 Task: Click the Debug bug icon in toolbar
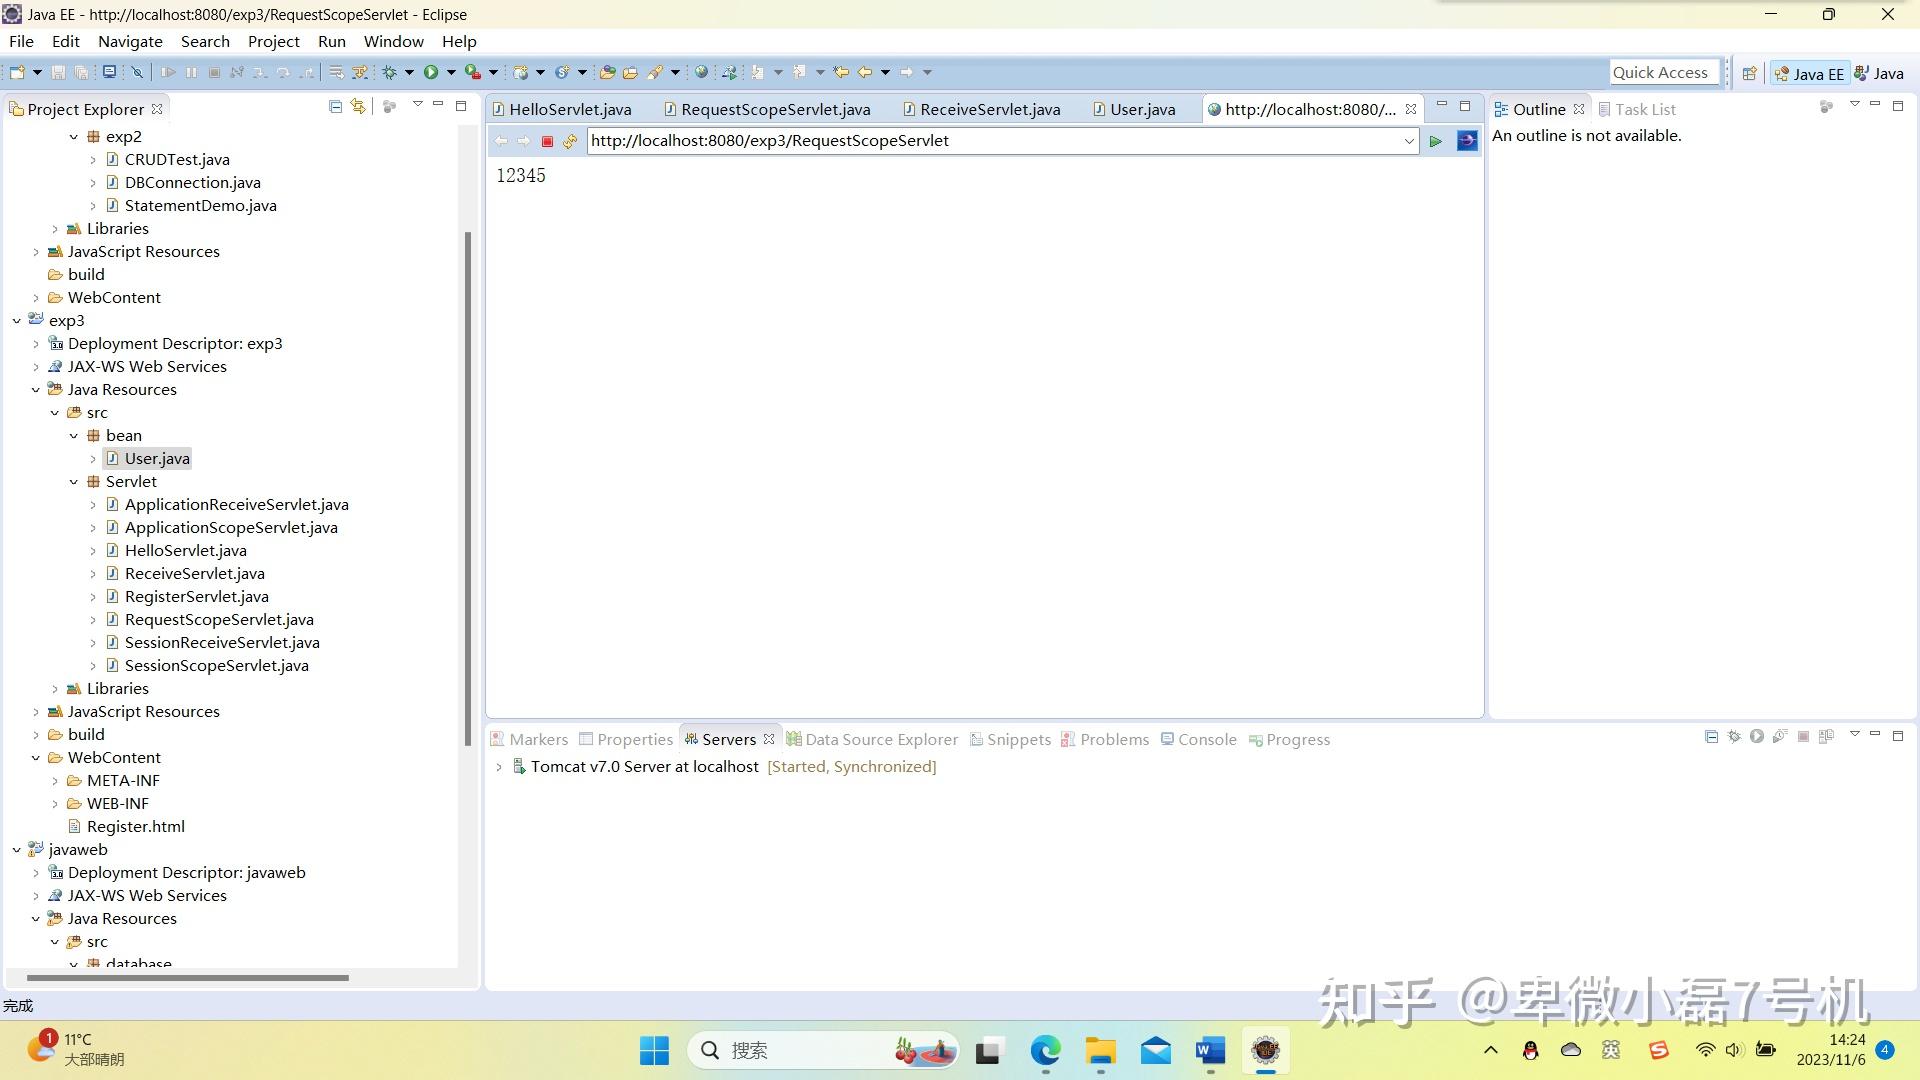click(x=390, y=72)
